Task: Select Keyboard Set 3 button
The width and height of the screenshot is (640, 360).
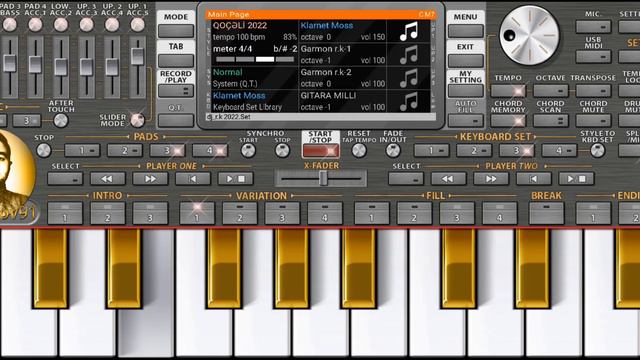Action: (517, 151)
